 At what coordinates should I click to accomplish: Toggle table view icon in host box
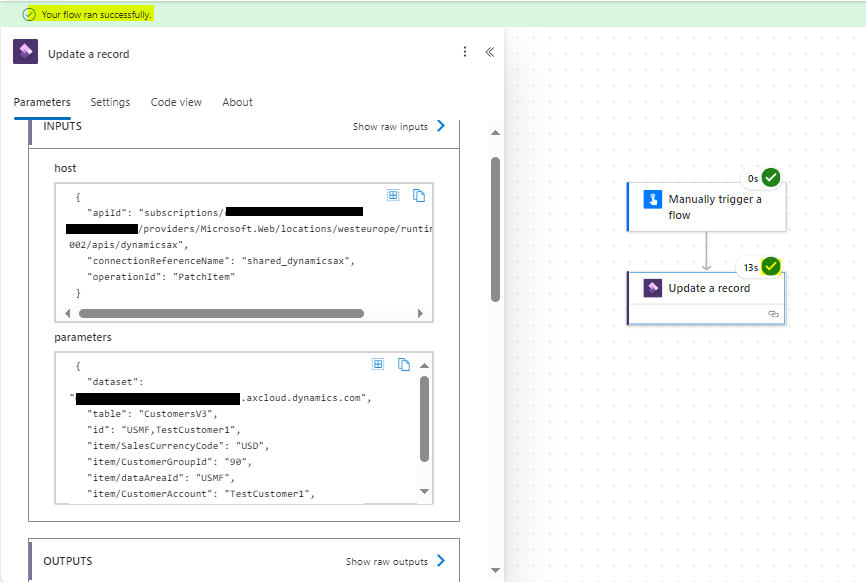click(393, 195)
